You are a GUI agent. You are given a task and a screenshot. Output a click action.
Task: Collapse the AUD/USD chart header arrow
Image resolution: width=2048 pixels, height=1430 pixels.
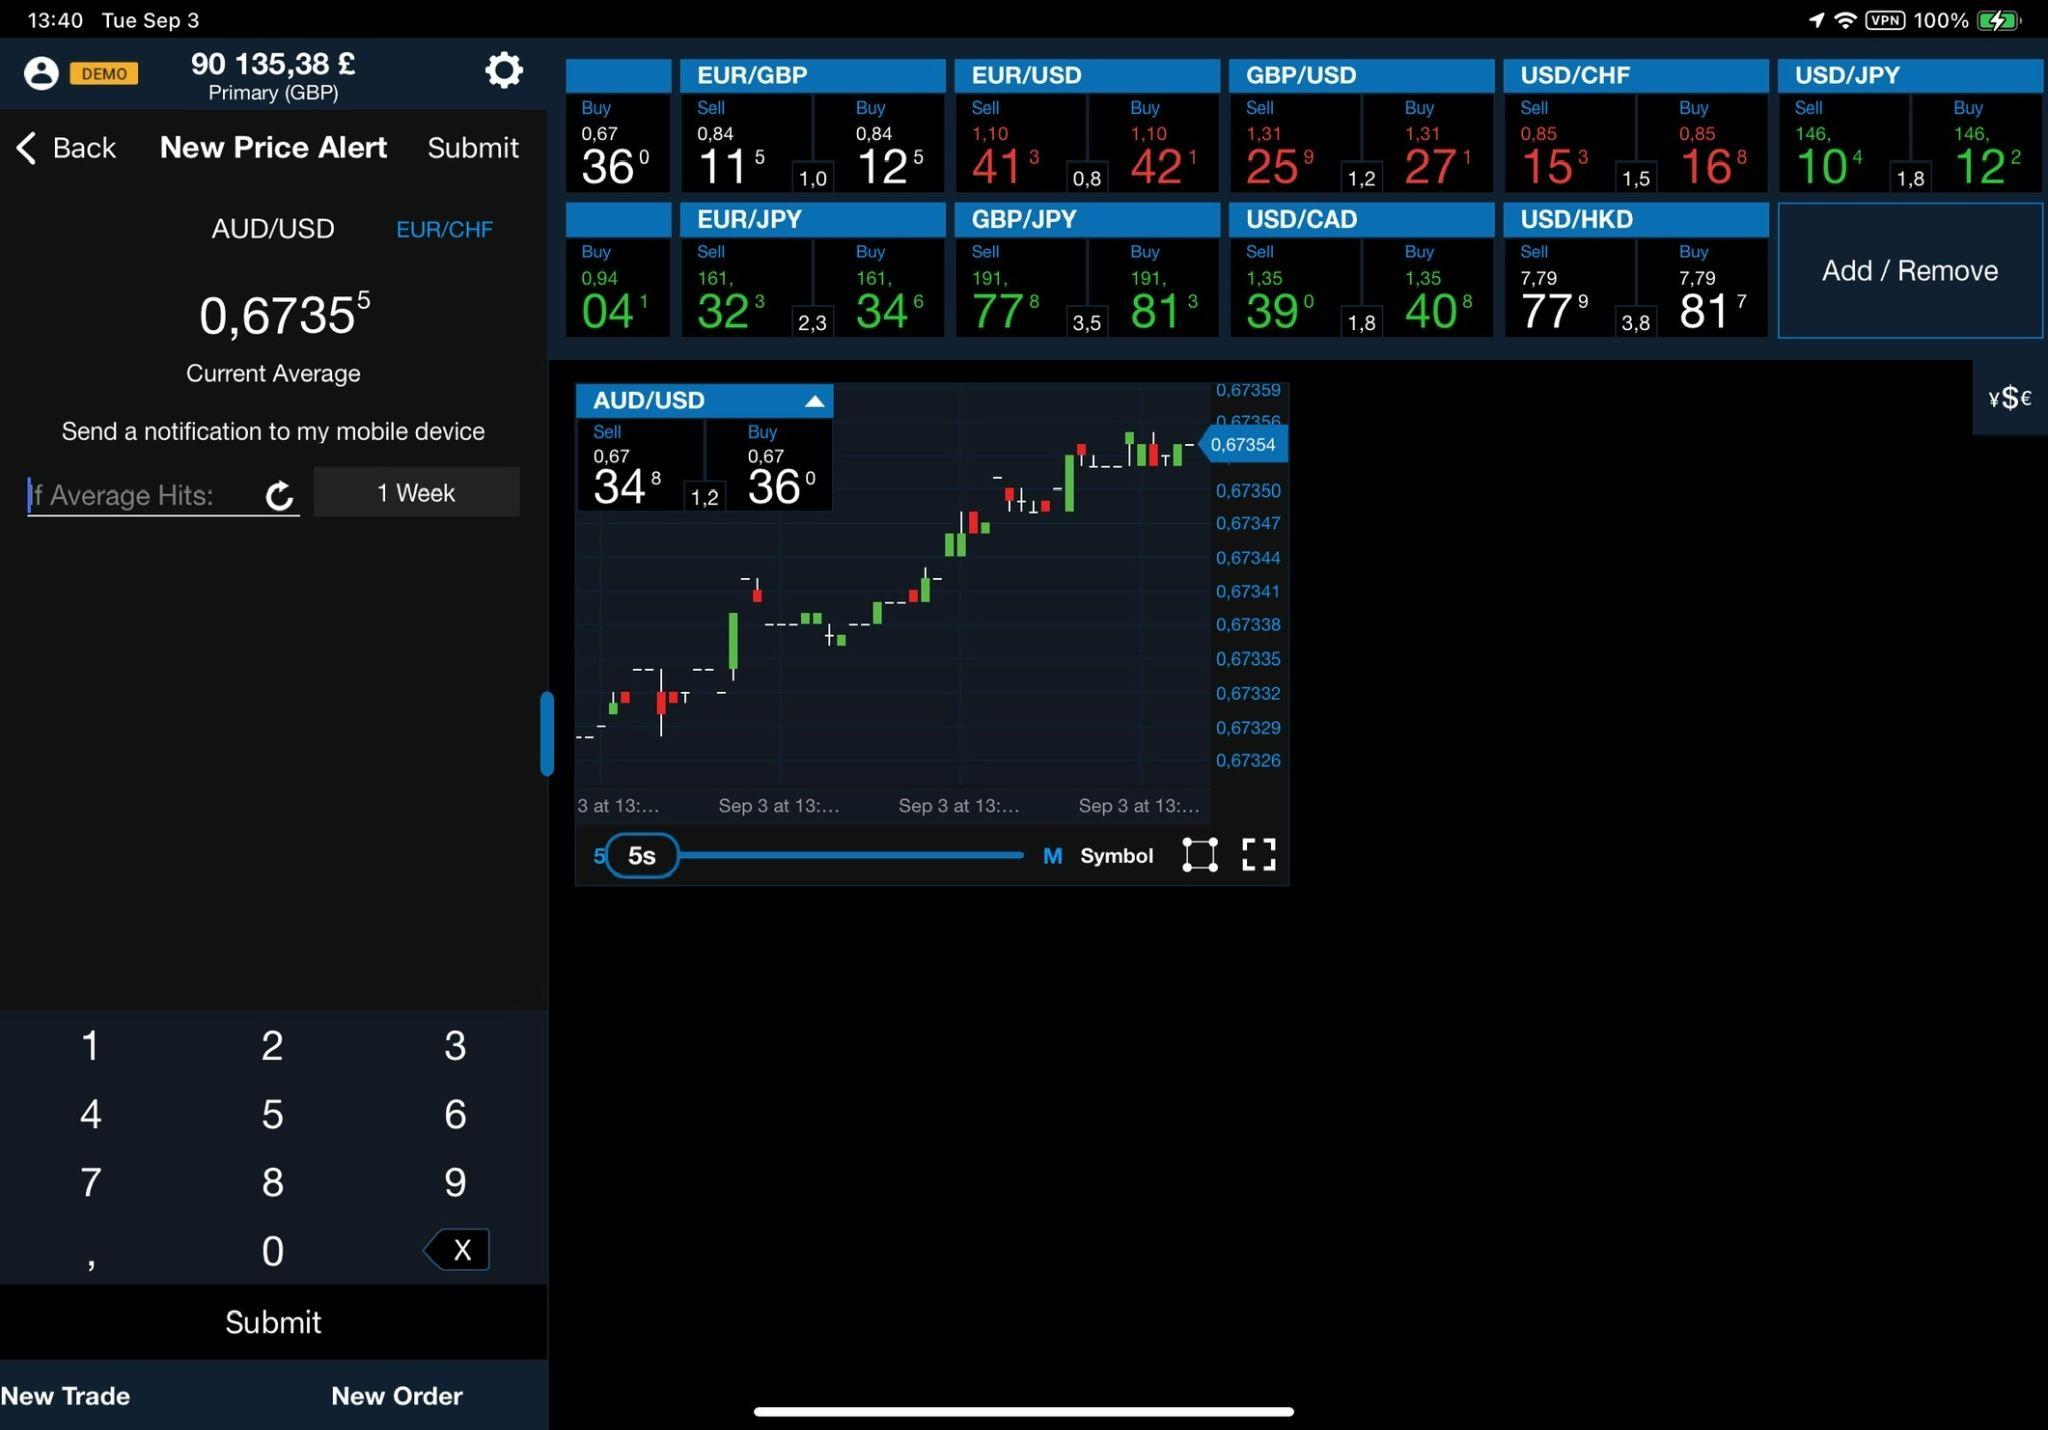[x=814, y=401]
